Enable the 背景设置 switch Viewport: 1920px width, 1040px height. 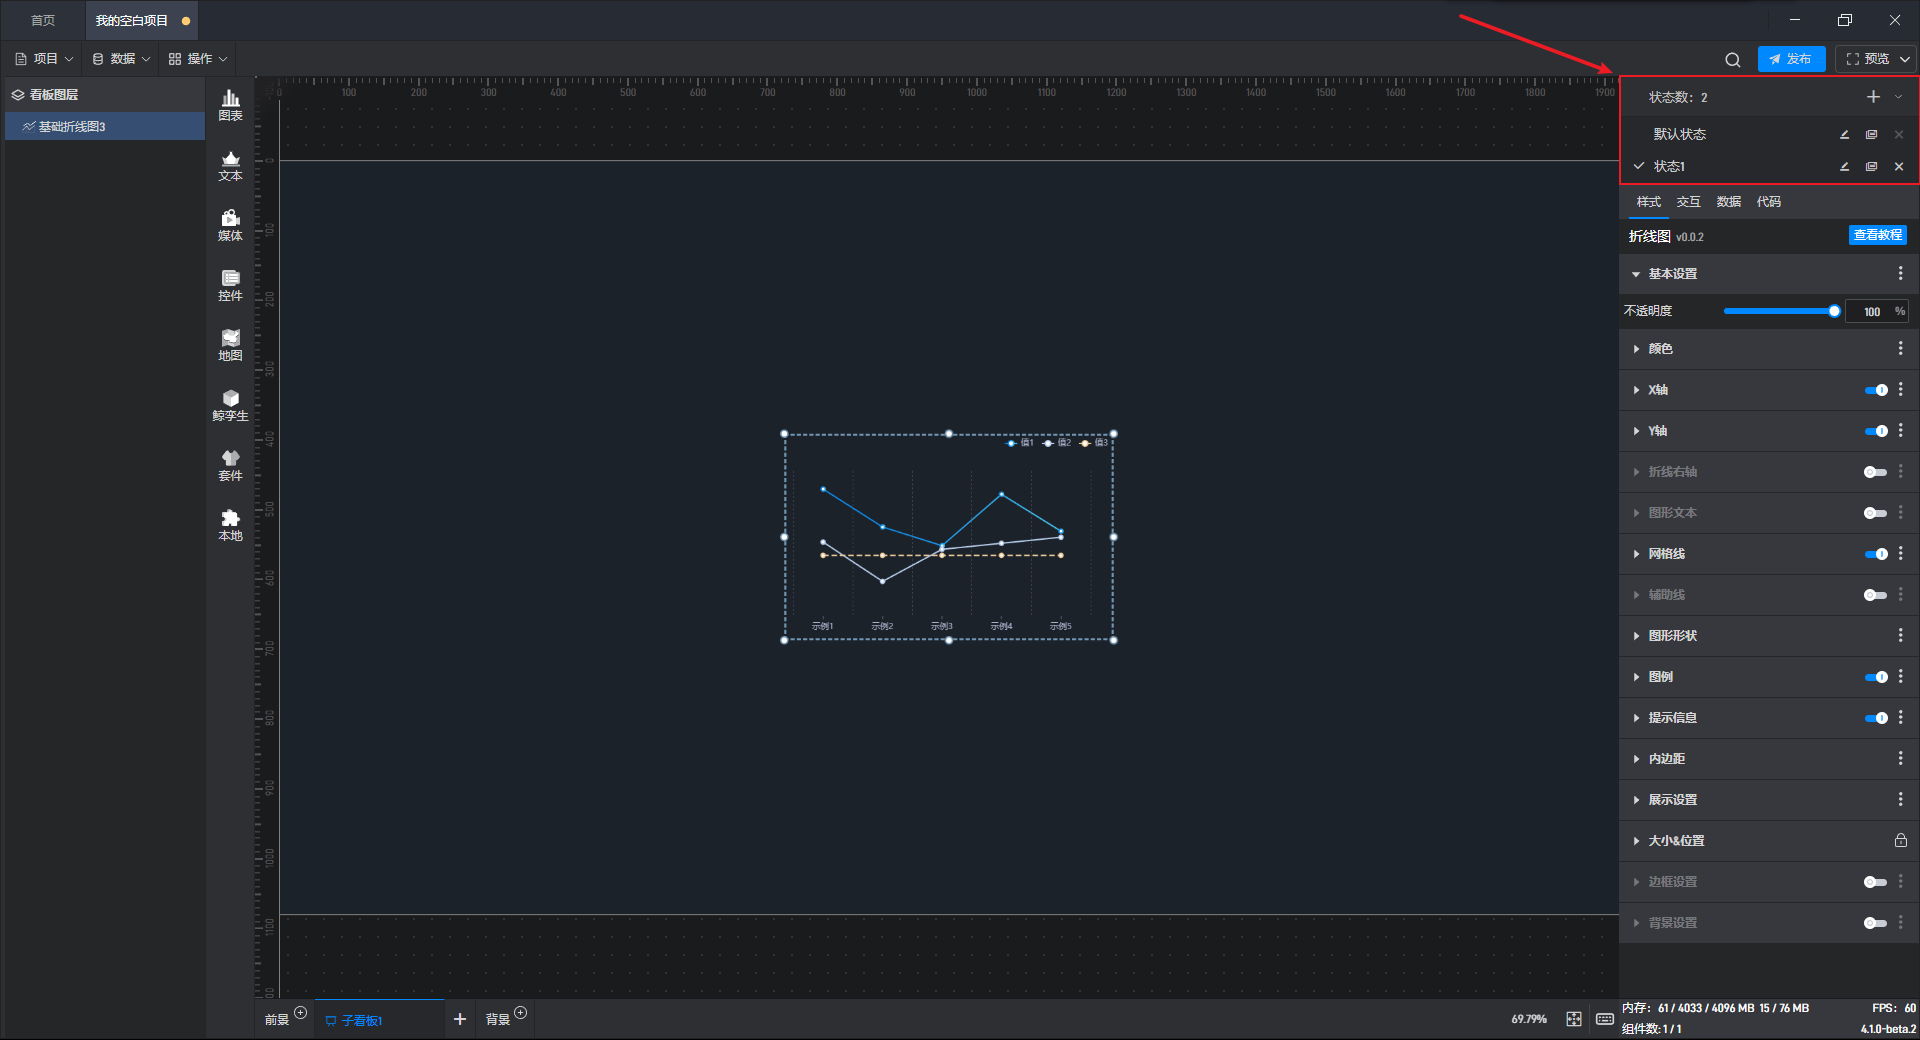click(1876, 923)
